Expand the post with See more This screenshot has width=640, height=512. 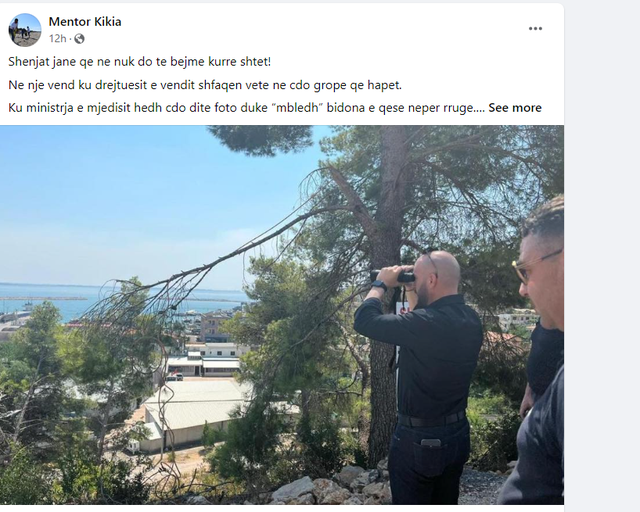[x=515, y=108]
